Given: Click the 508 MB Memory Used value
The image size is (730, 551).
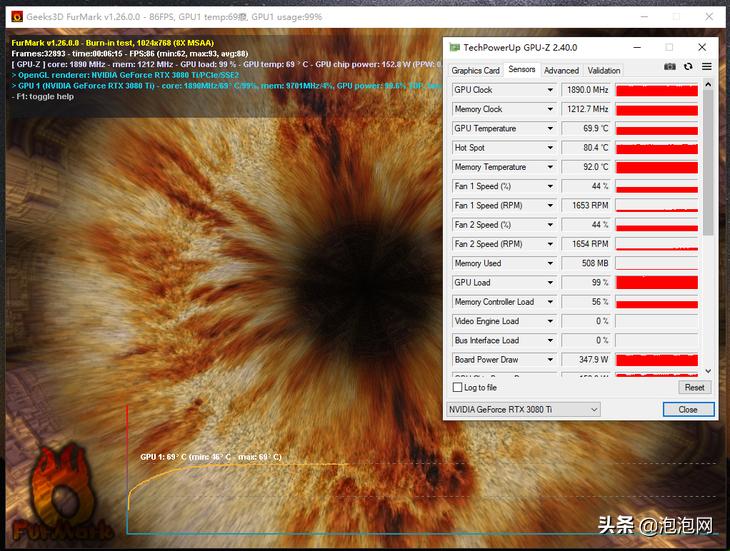Looking at the screenshot, I should point(587,263).
